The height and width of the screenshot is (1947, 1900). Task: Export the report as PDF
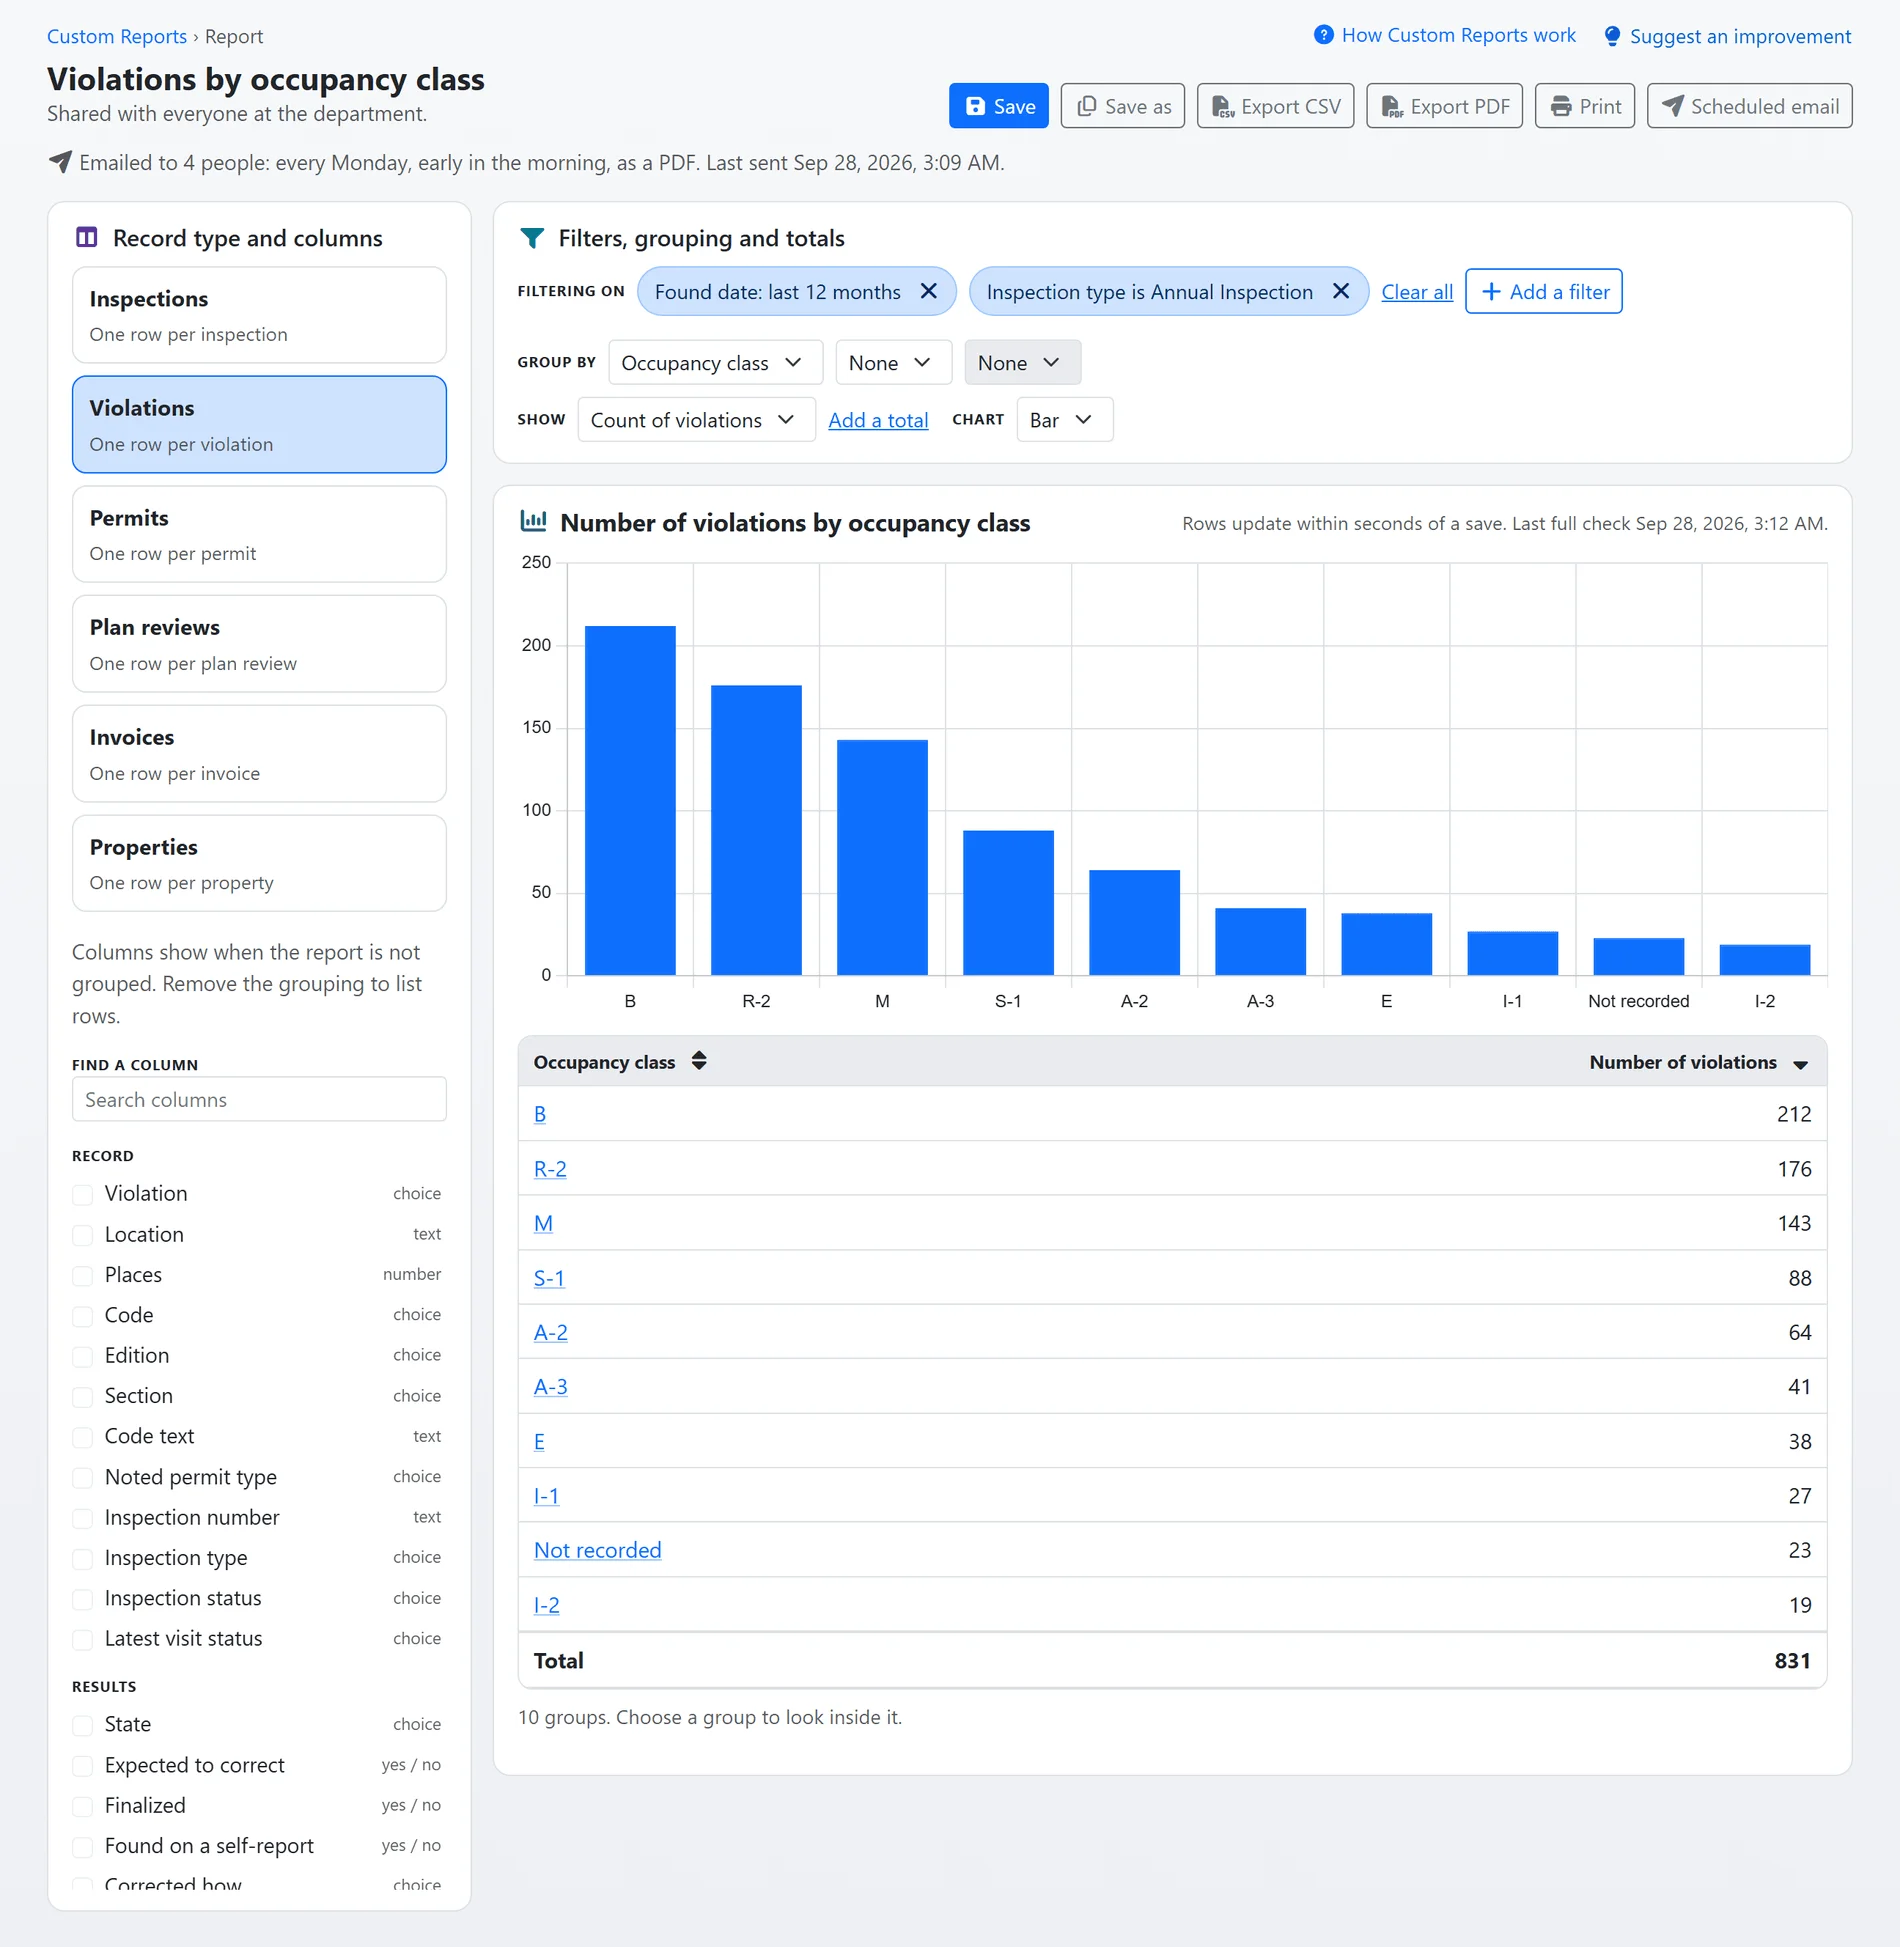(x=1444, y=106)
